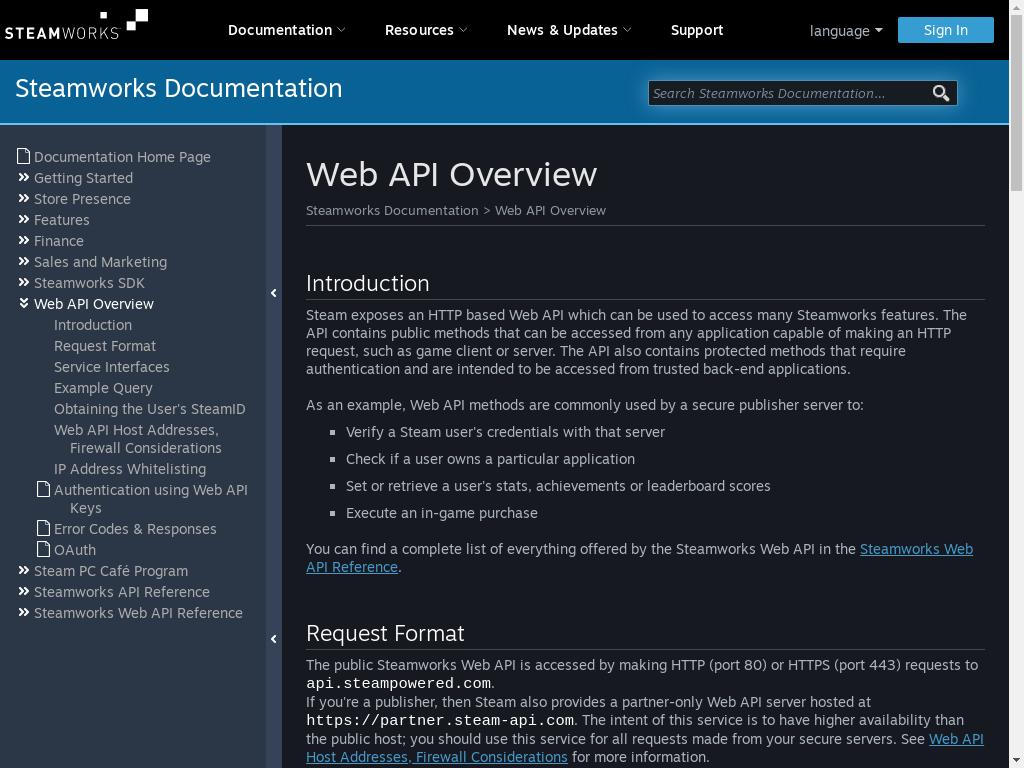
Task: Expand the Finance section arrows
Action: (x=24, y=240)
